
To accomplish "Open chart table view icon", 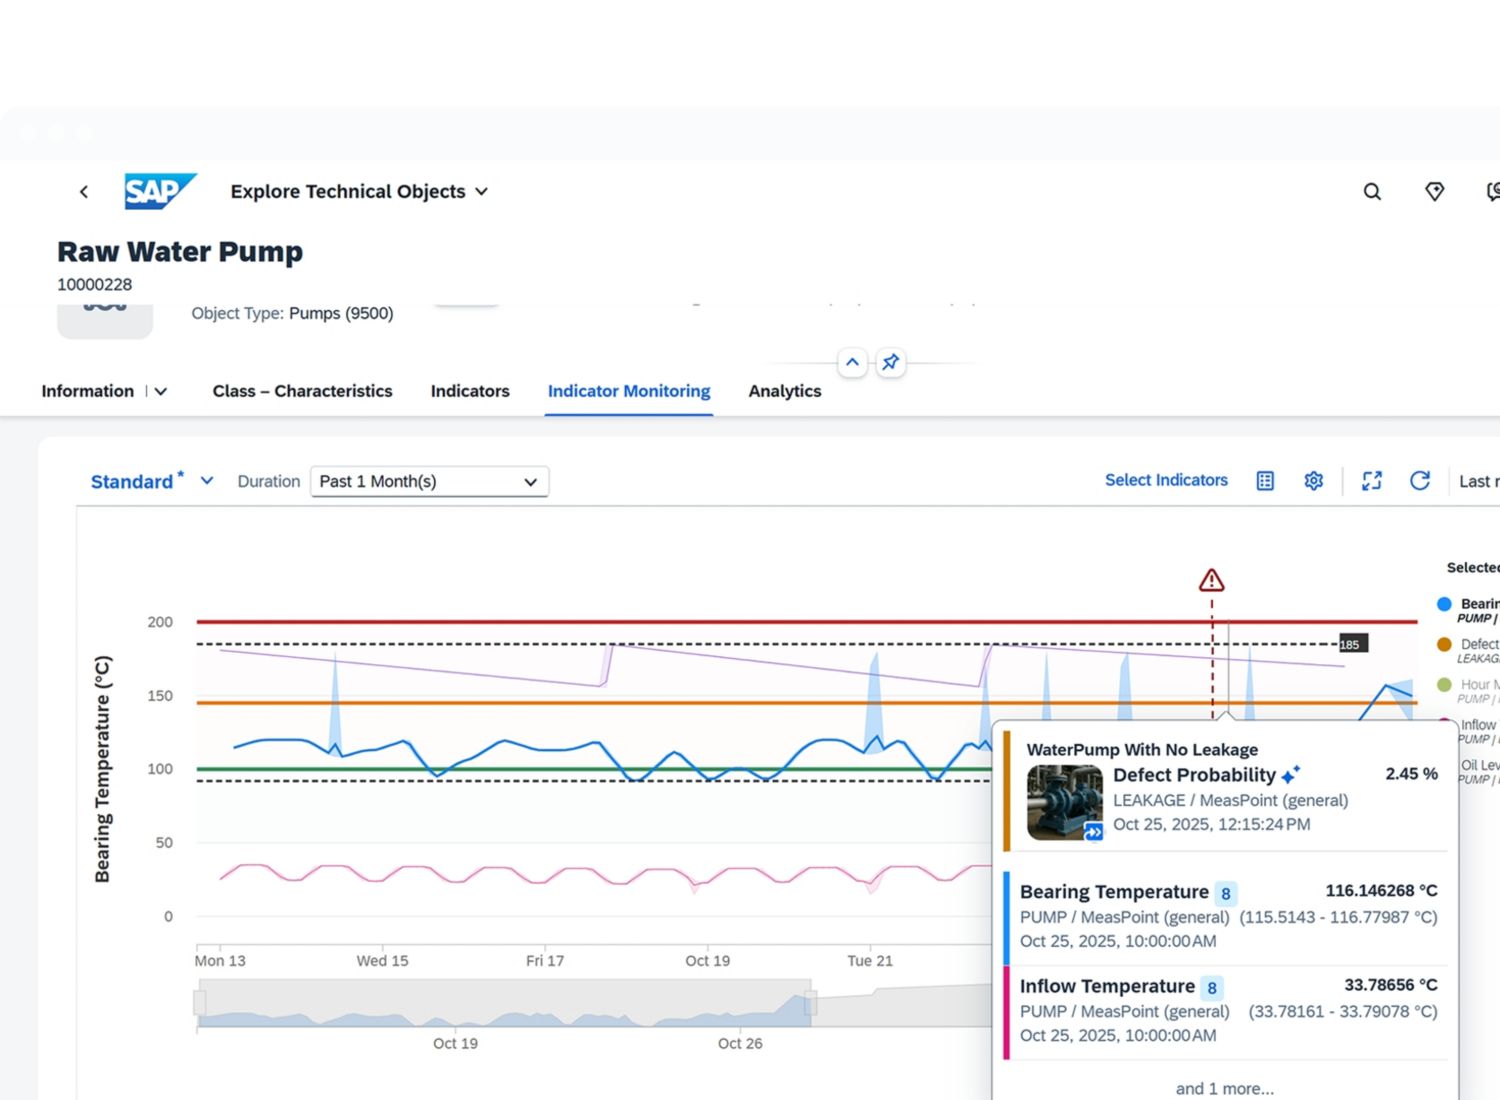I will 1265,481.
